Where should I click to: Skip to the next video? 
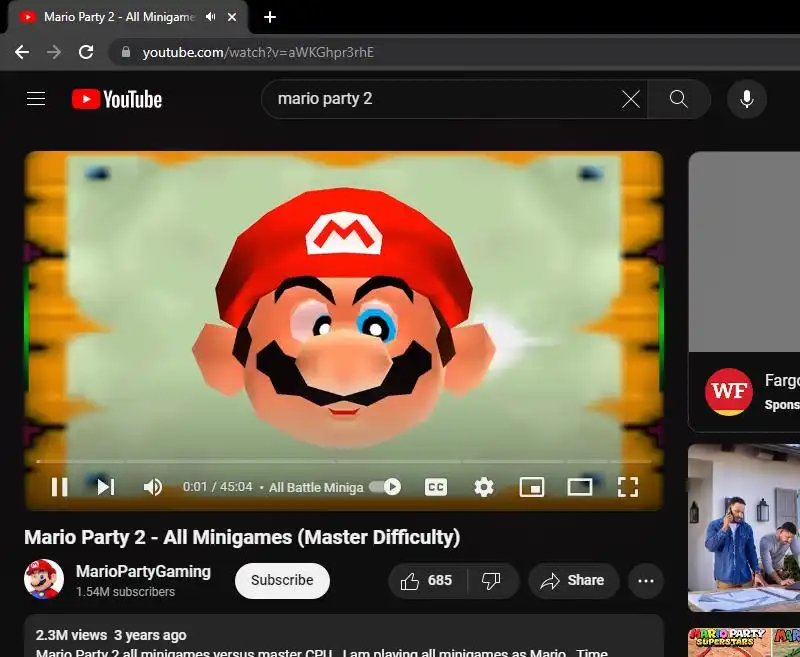(x=106, y=487)
